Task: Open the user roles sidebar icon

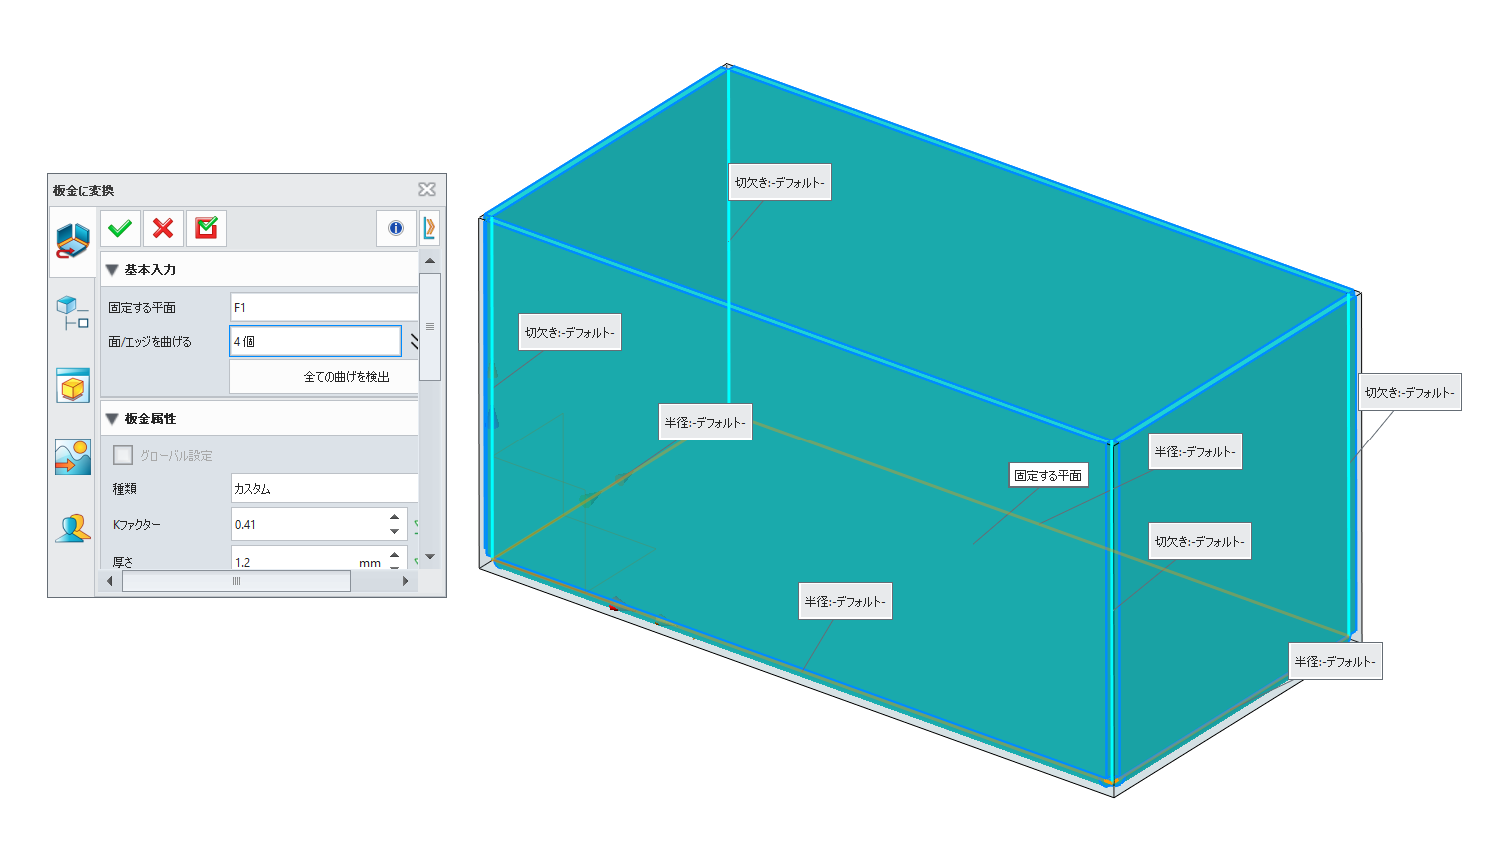Action: (72, 529)
